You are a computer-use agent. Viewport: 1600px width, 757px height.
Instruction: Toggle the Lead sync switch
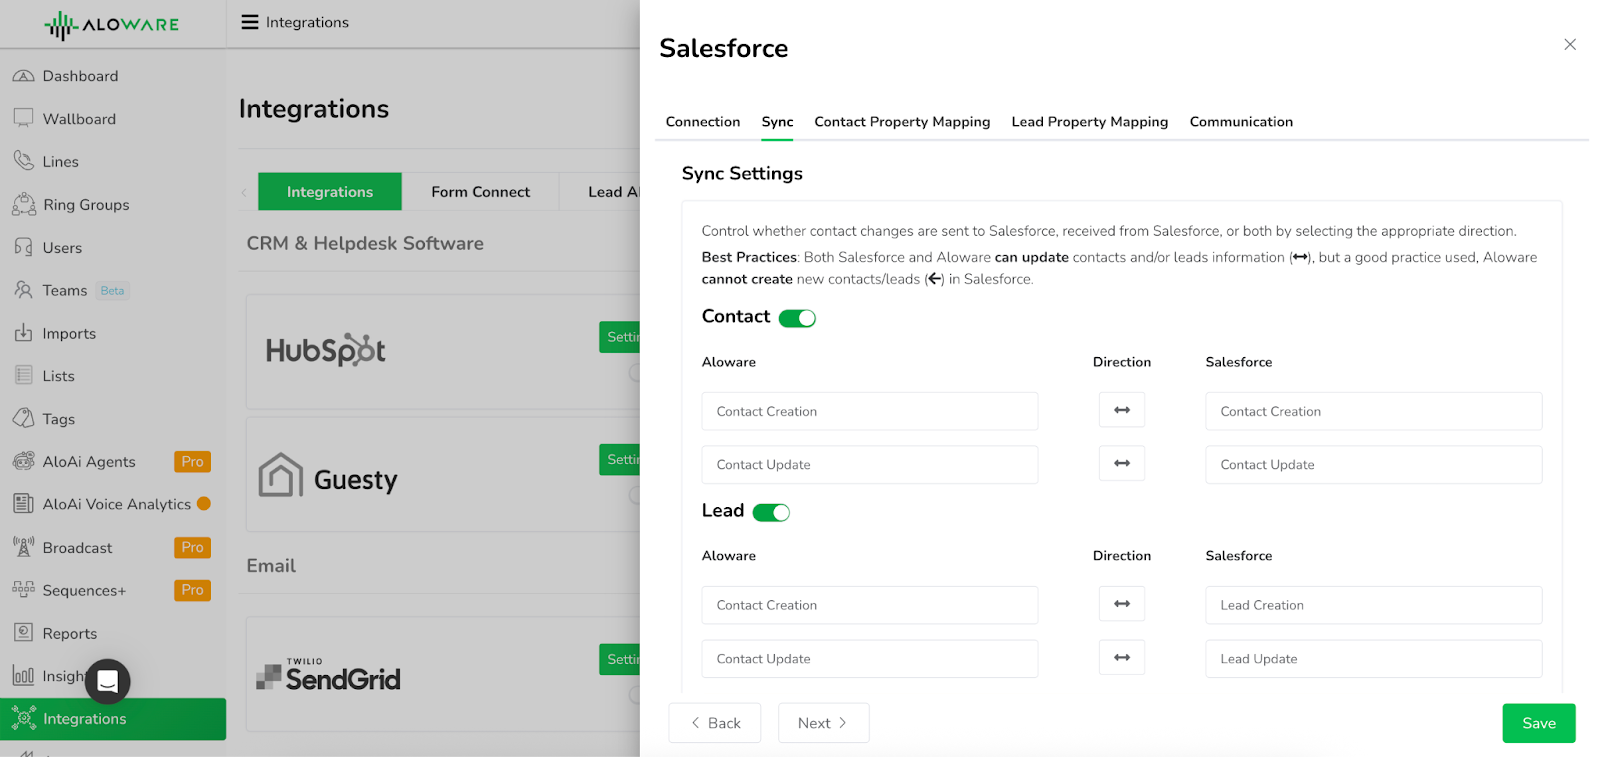click(771, 512)
